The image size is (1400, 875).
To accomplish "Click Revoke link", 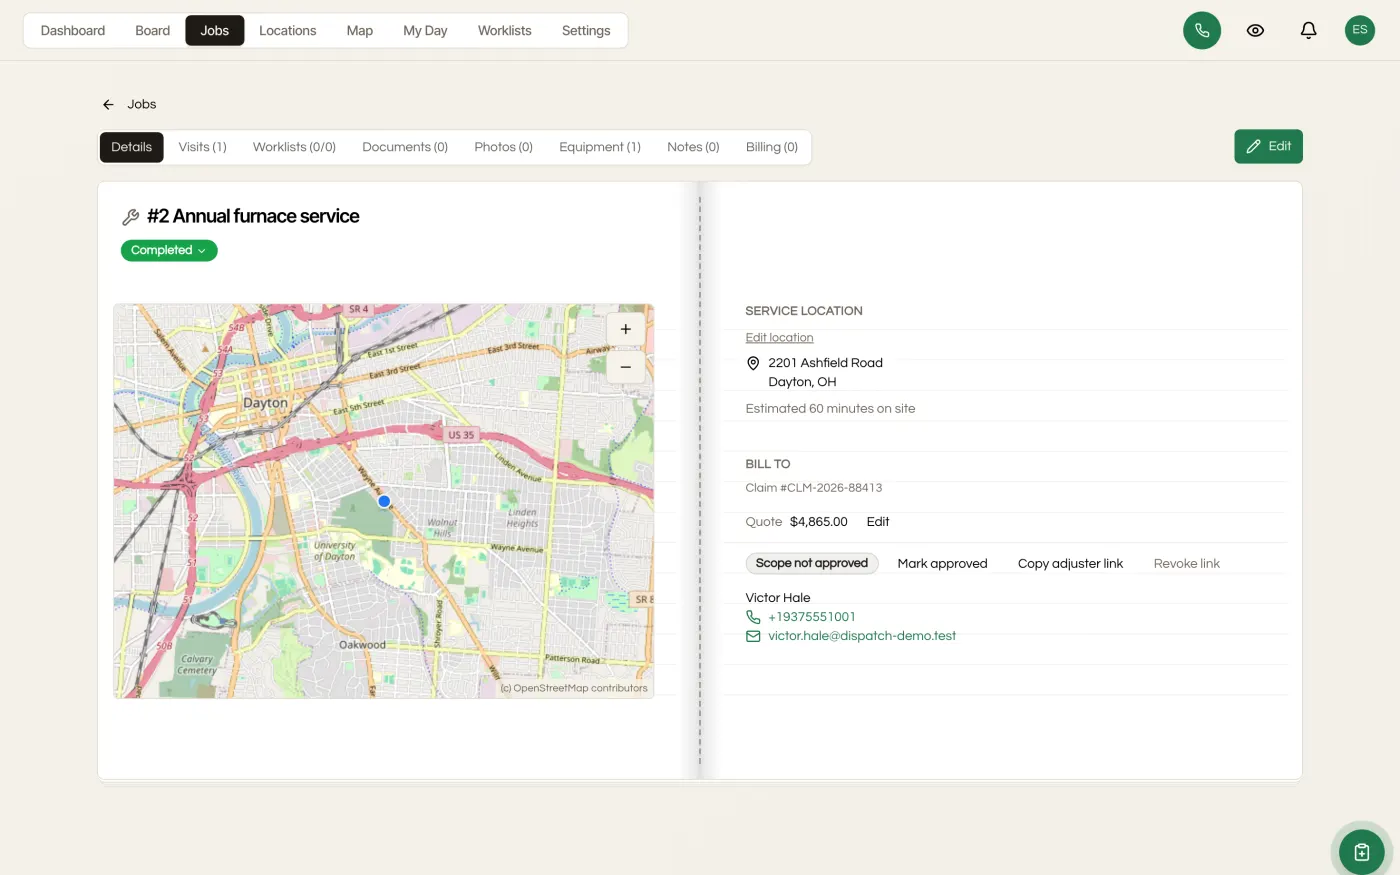I will point(1187,564).
